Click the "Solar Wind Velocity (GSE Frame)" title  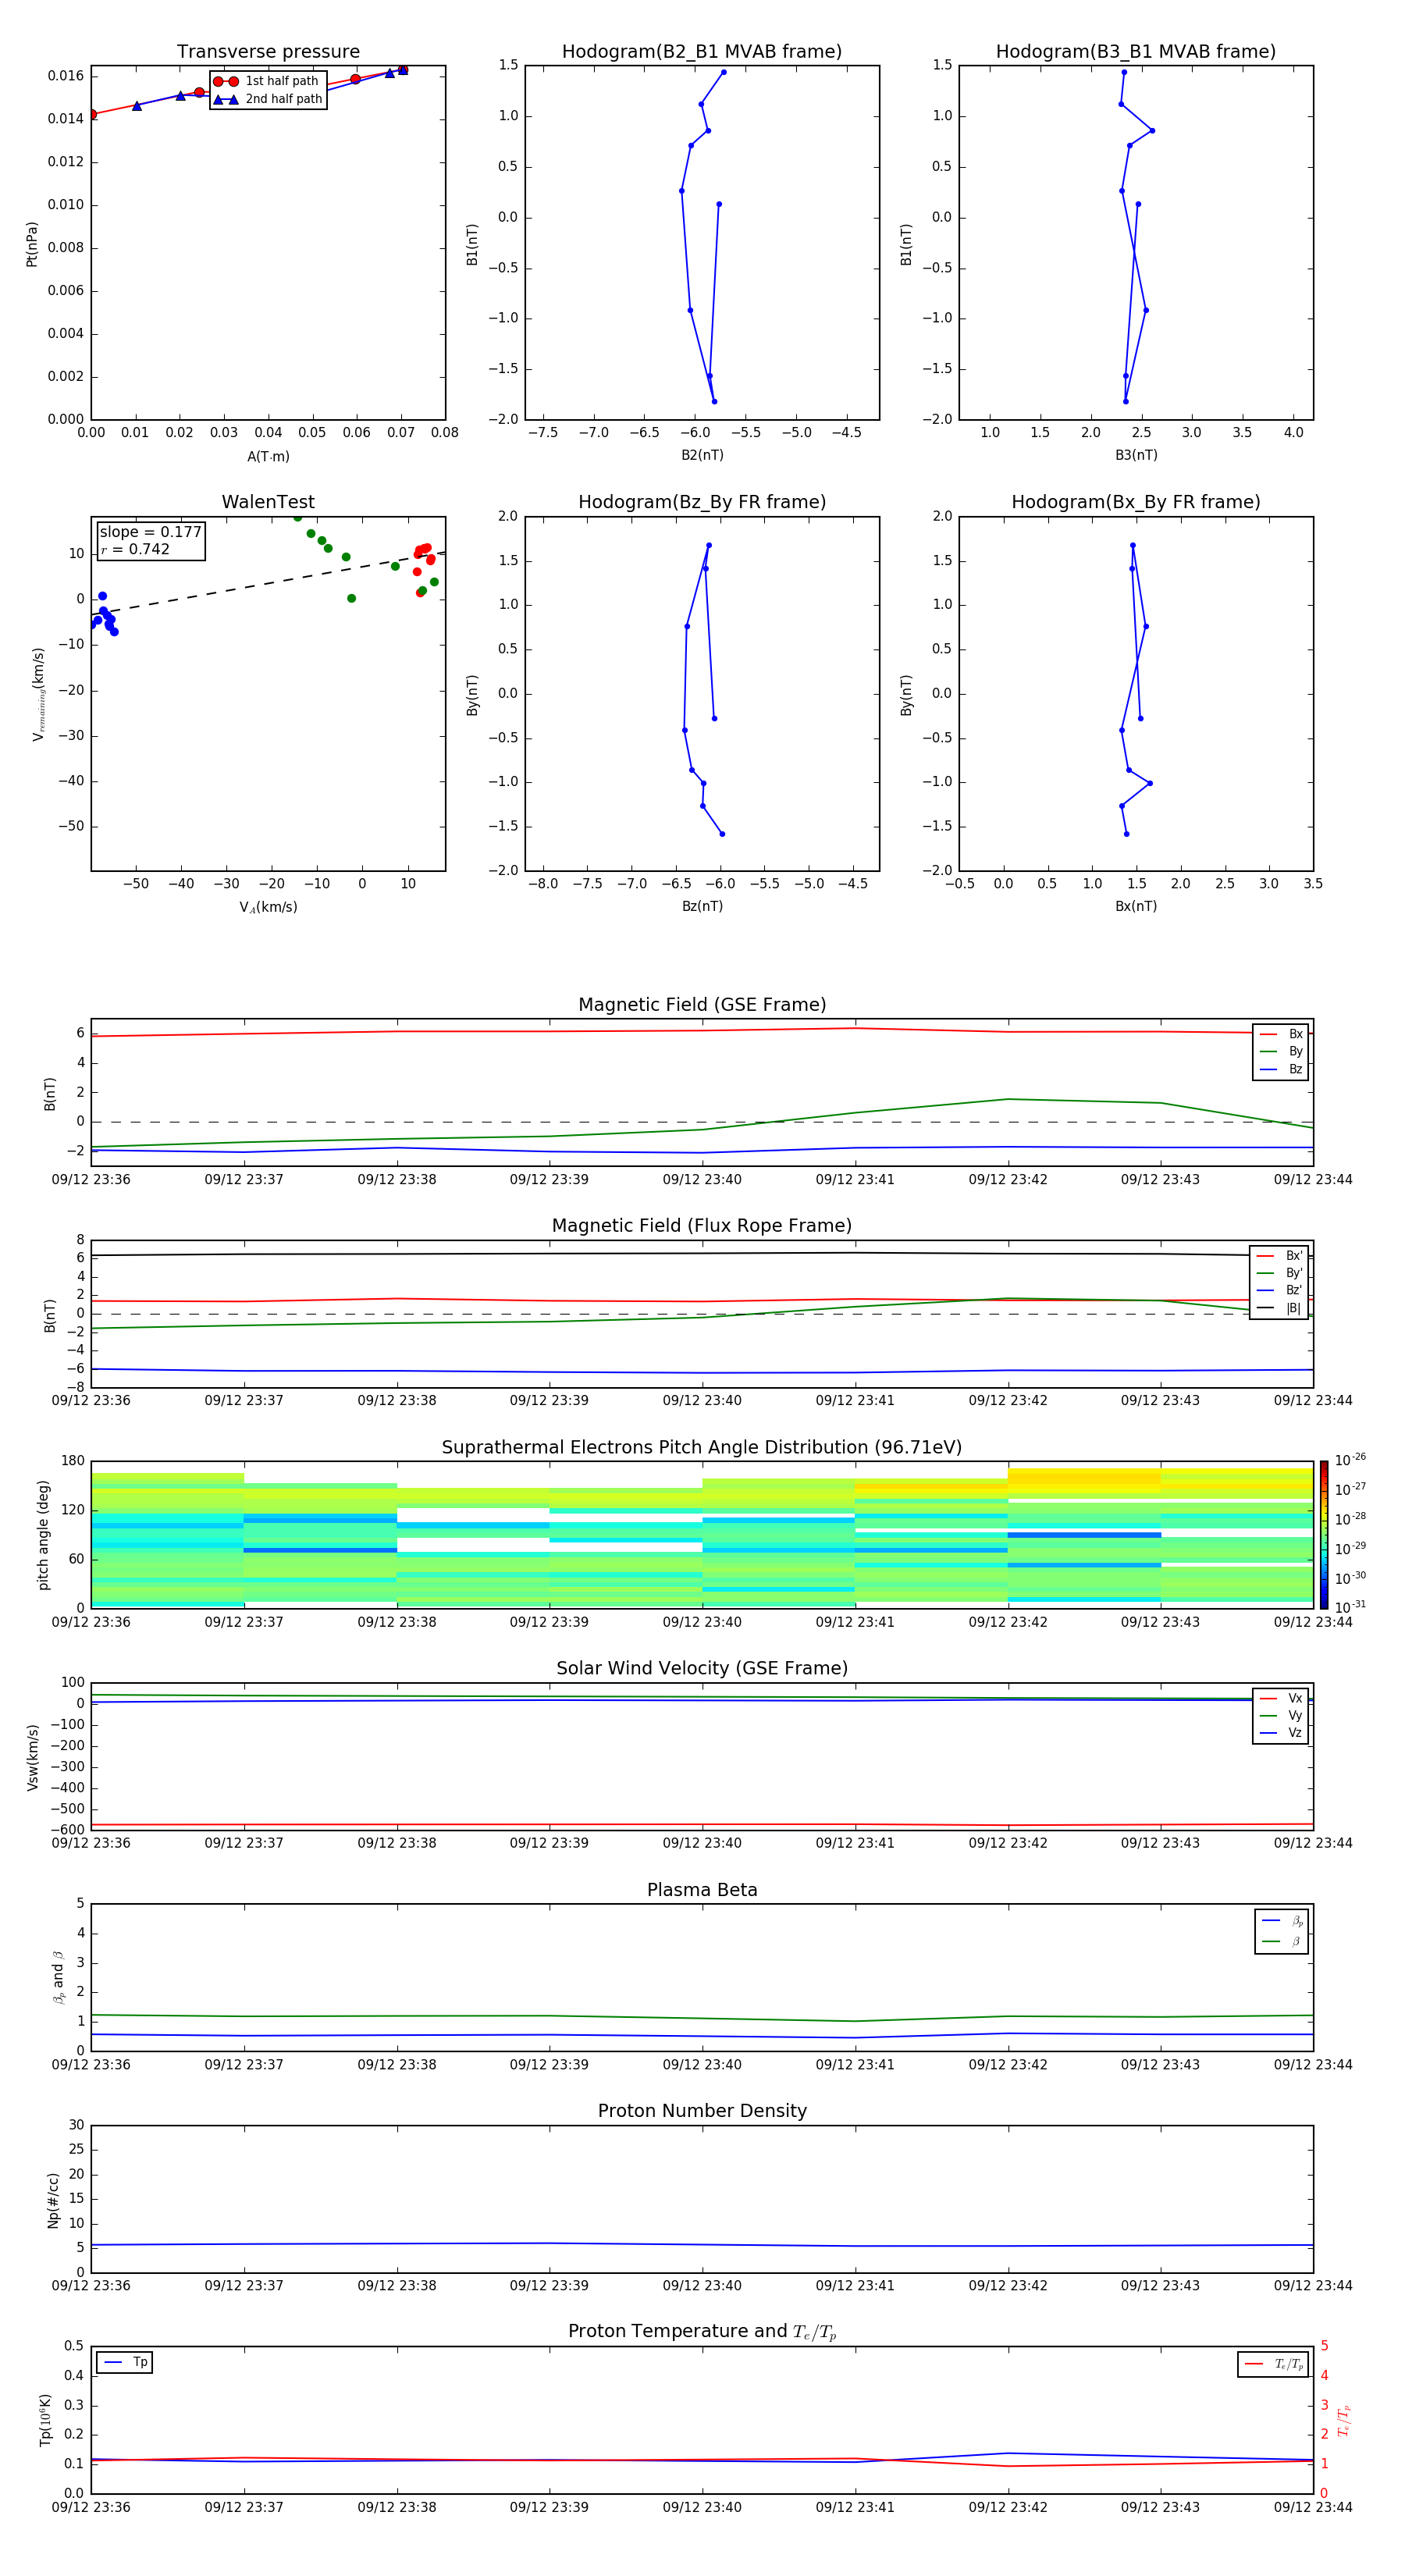[x=702, y=1669]
